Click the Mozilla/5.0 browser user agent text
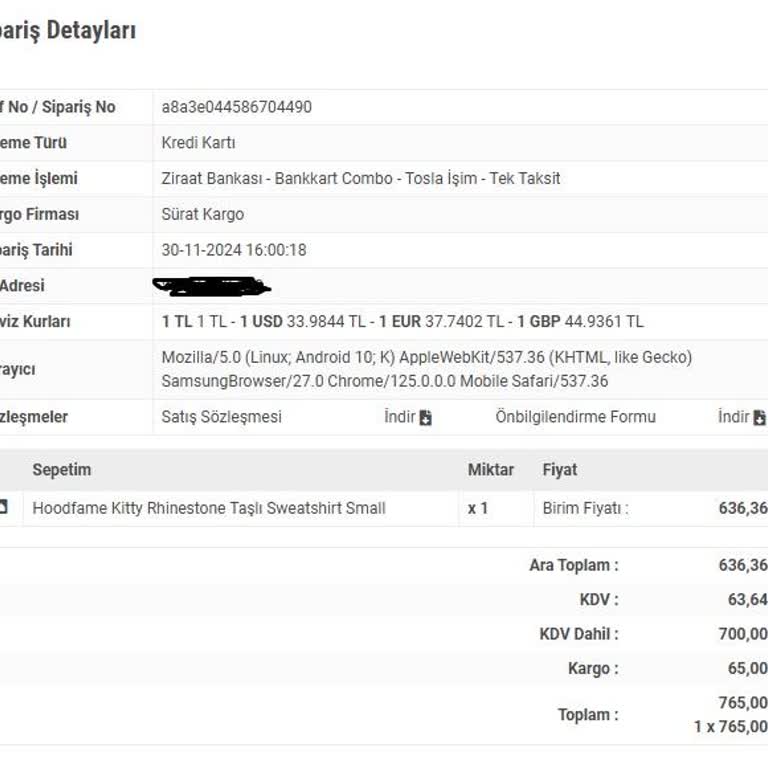Image resolution: width=768 pixels, height=768 pixels. 427,369
